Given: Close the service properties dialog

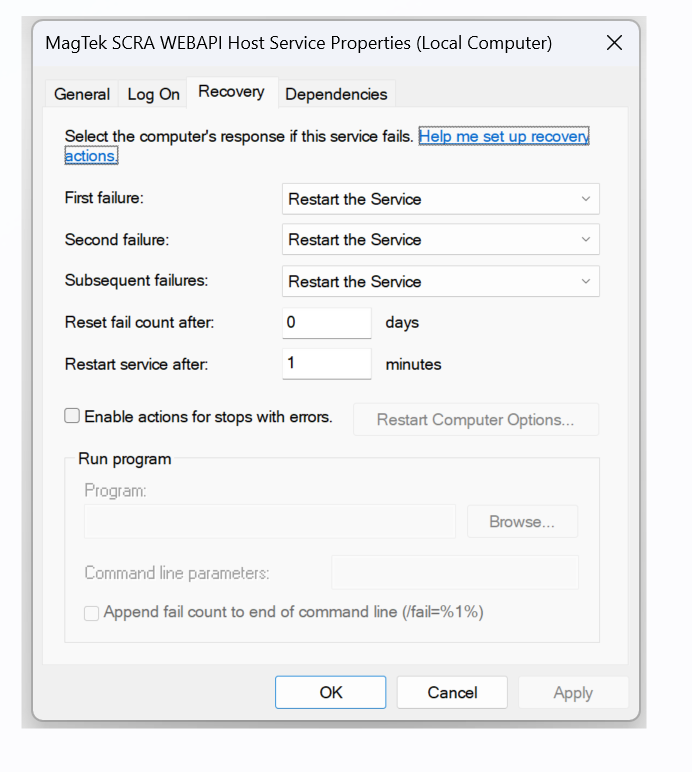Looking at the screenshot, I should tap(614, 43).
